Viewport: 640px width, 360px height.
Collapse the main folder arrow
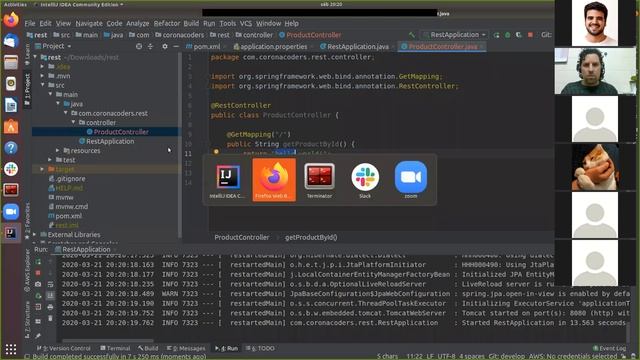[51, 95]
